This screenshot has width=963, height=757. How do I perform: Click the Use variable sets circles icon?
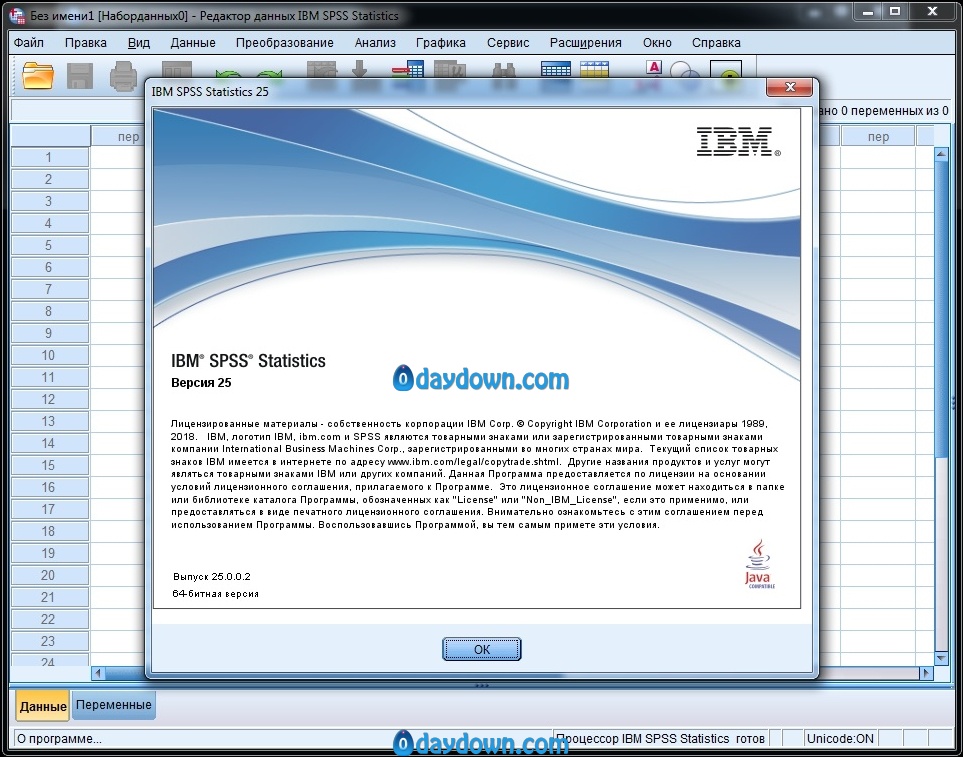685,69
